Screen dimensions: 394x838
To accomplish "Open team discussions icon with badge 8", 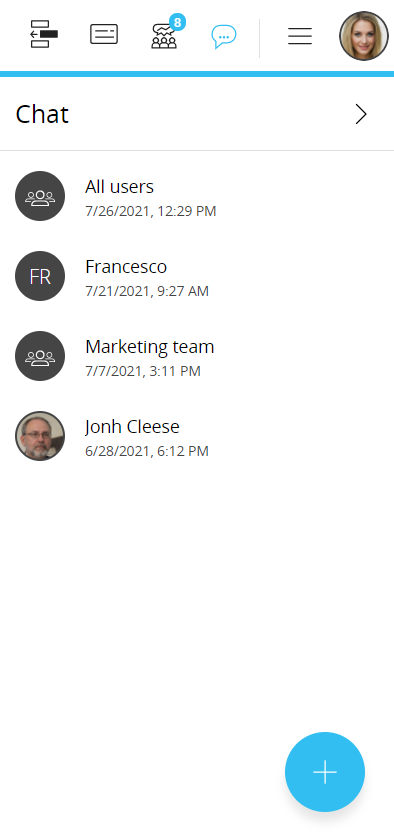I will (164, 36).
